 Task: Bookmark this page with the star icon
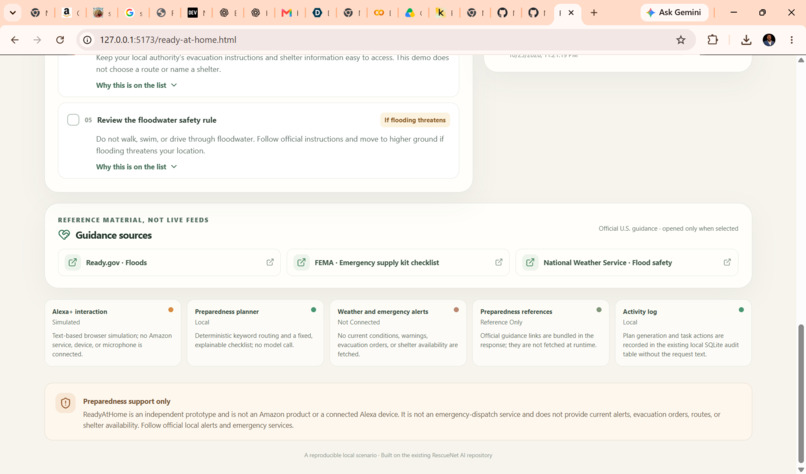click(x=681, y=40)
